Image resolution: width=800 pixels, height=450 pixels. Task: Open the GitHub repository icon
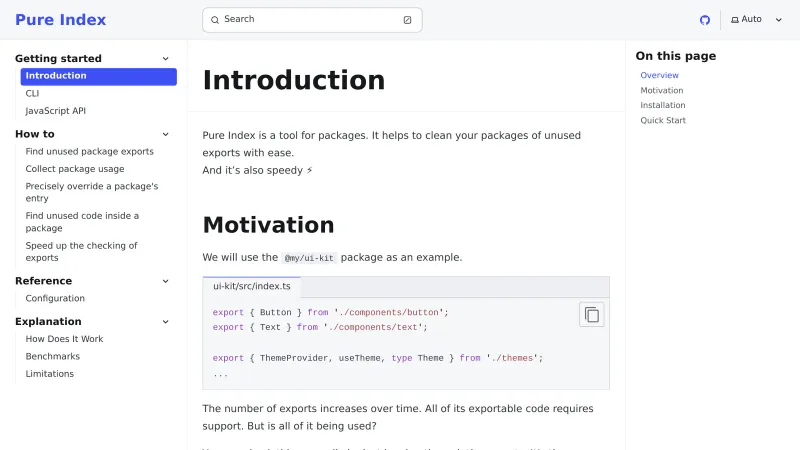tap(705, 20)
